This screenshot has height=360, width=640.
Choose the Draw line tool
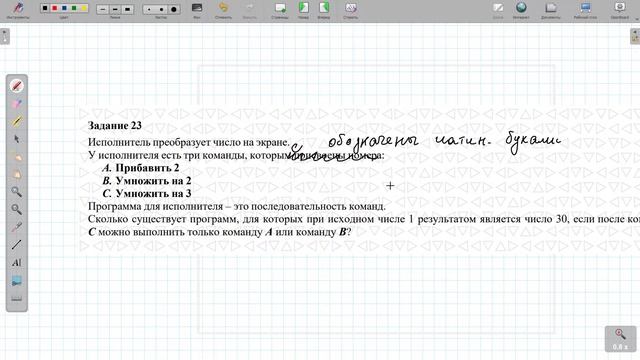tap(17, 245)
